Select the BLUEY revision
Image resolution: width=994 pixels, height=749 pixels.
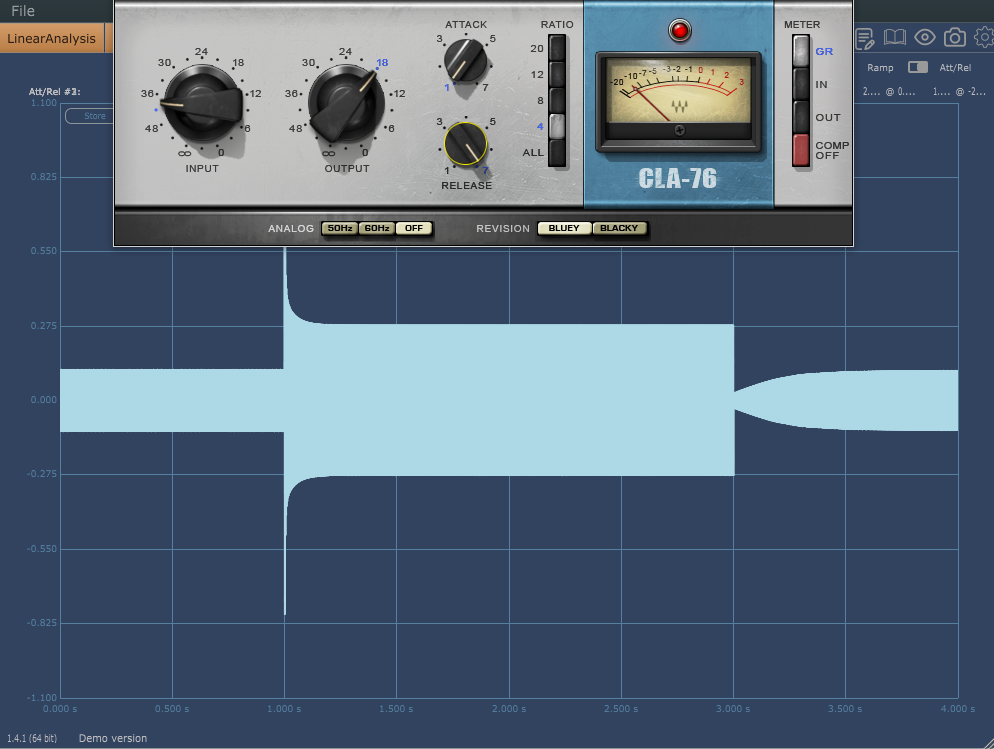pos(564,228)
